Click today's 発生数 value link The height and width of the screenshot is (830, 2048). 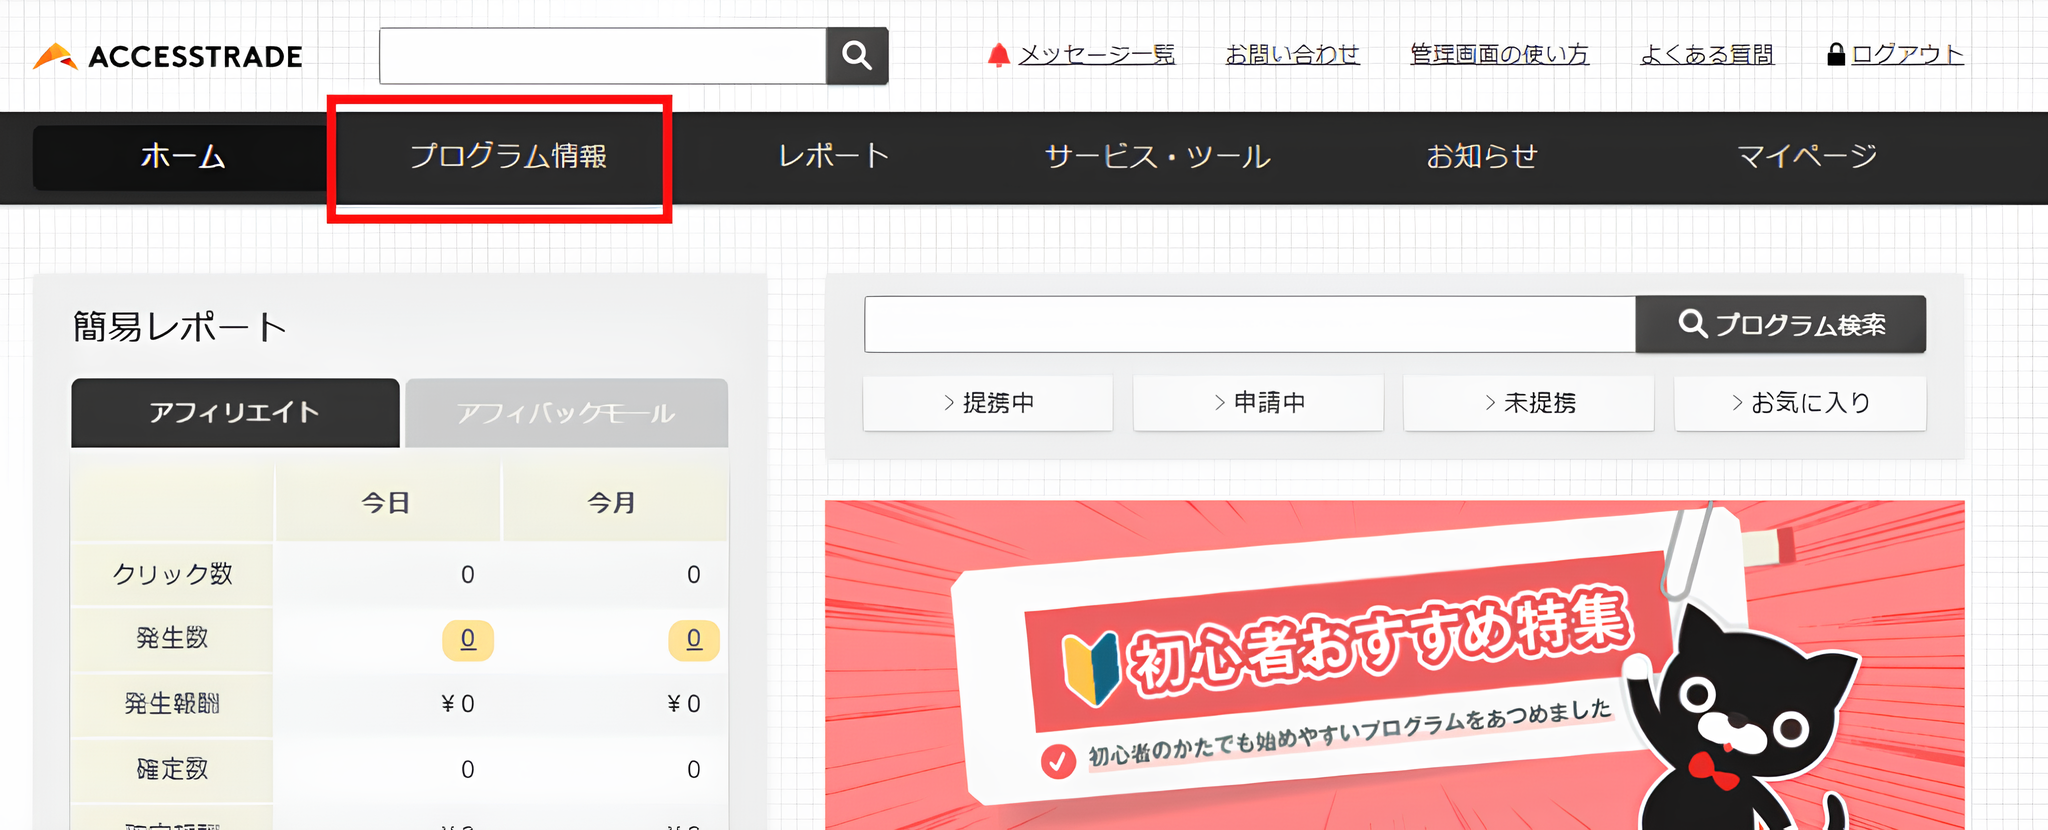pyautogui.click(x=467, y=639)
